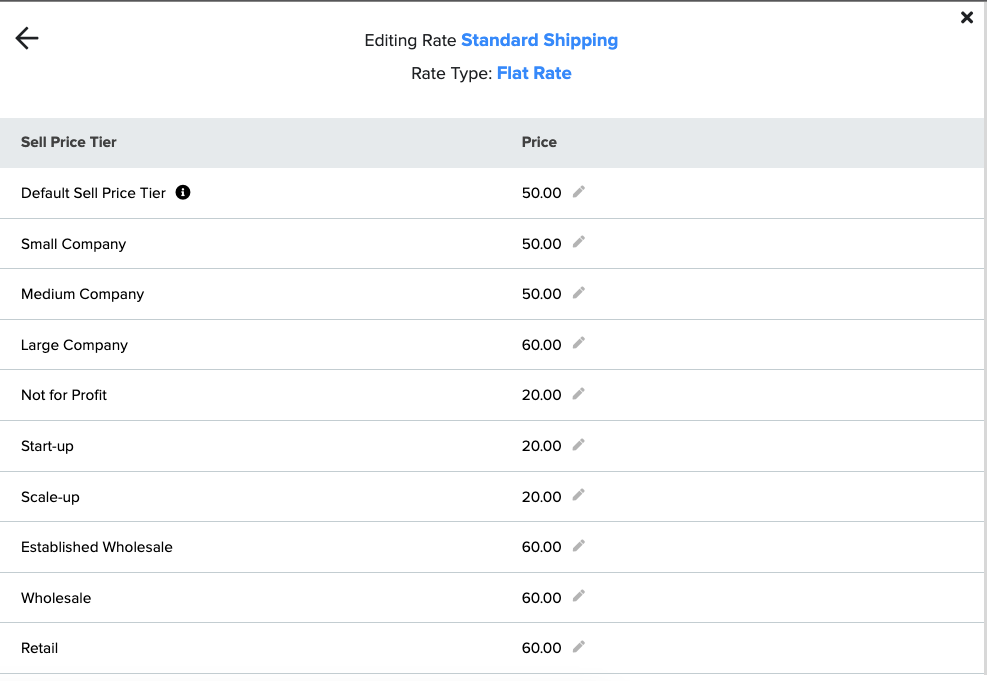Screen dimensions: 987x681
Task: Edit the Retail price pencil
Action: click(578, 646)
